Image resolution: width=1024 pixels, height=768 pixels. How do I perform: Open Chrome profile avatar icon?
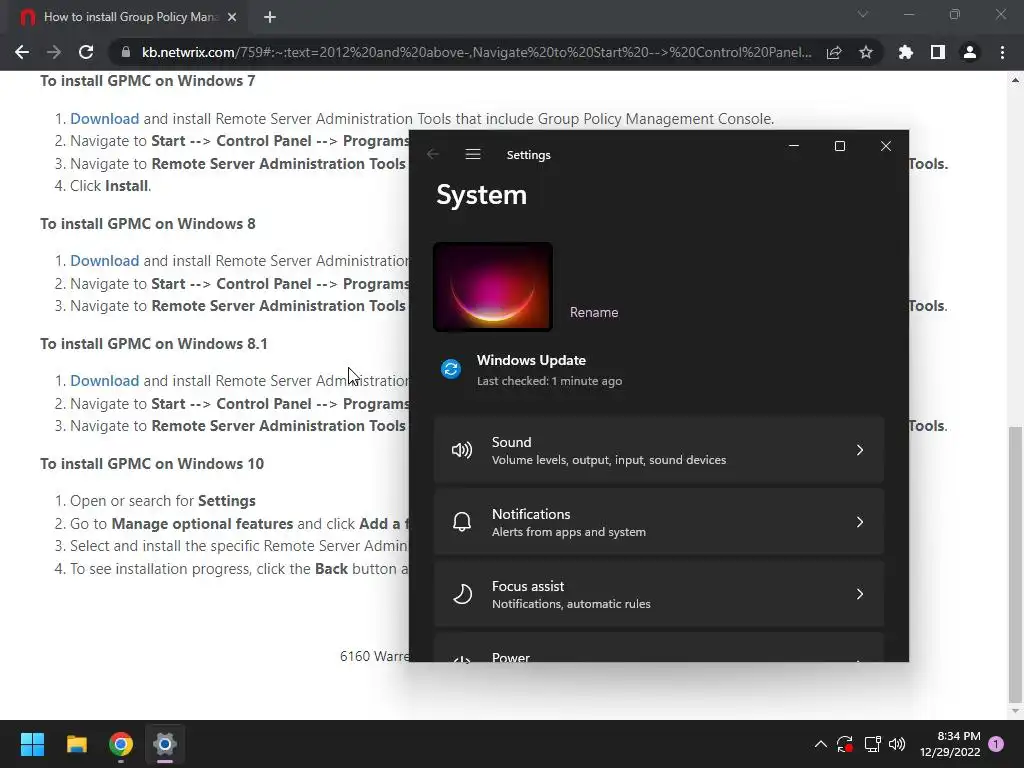point(970,52)
